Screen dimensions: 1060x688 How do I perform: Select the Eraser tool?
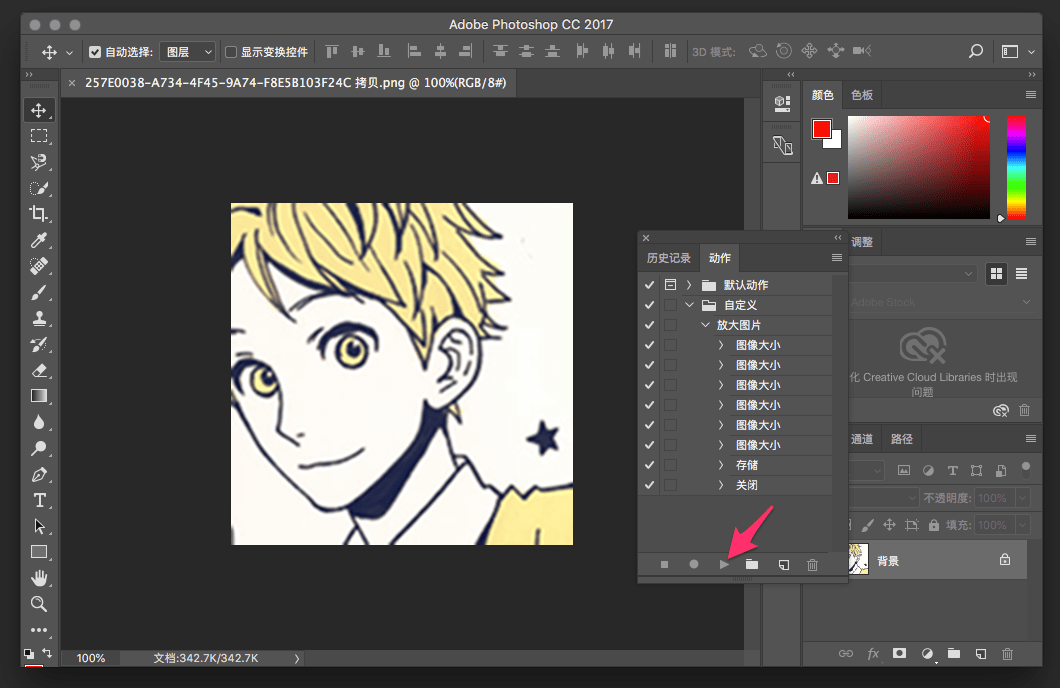tap(39, 370)
